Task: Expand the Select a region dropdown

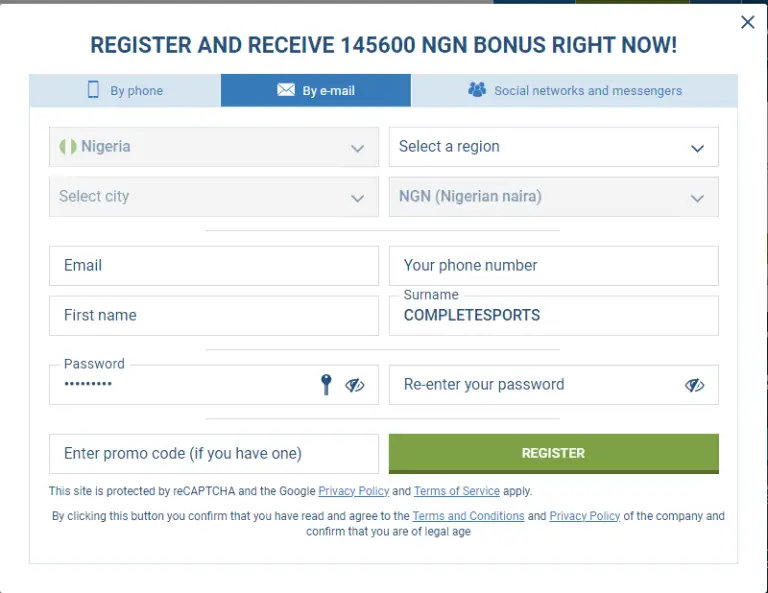Action: pyautogui.click(x=697, y=148)
